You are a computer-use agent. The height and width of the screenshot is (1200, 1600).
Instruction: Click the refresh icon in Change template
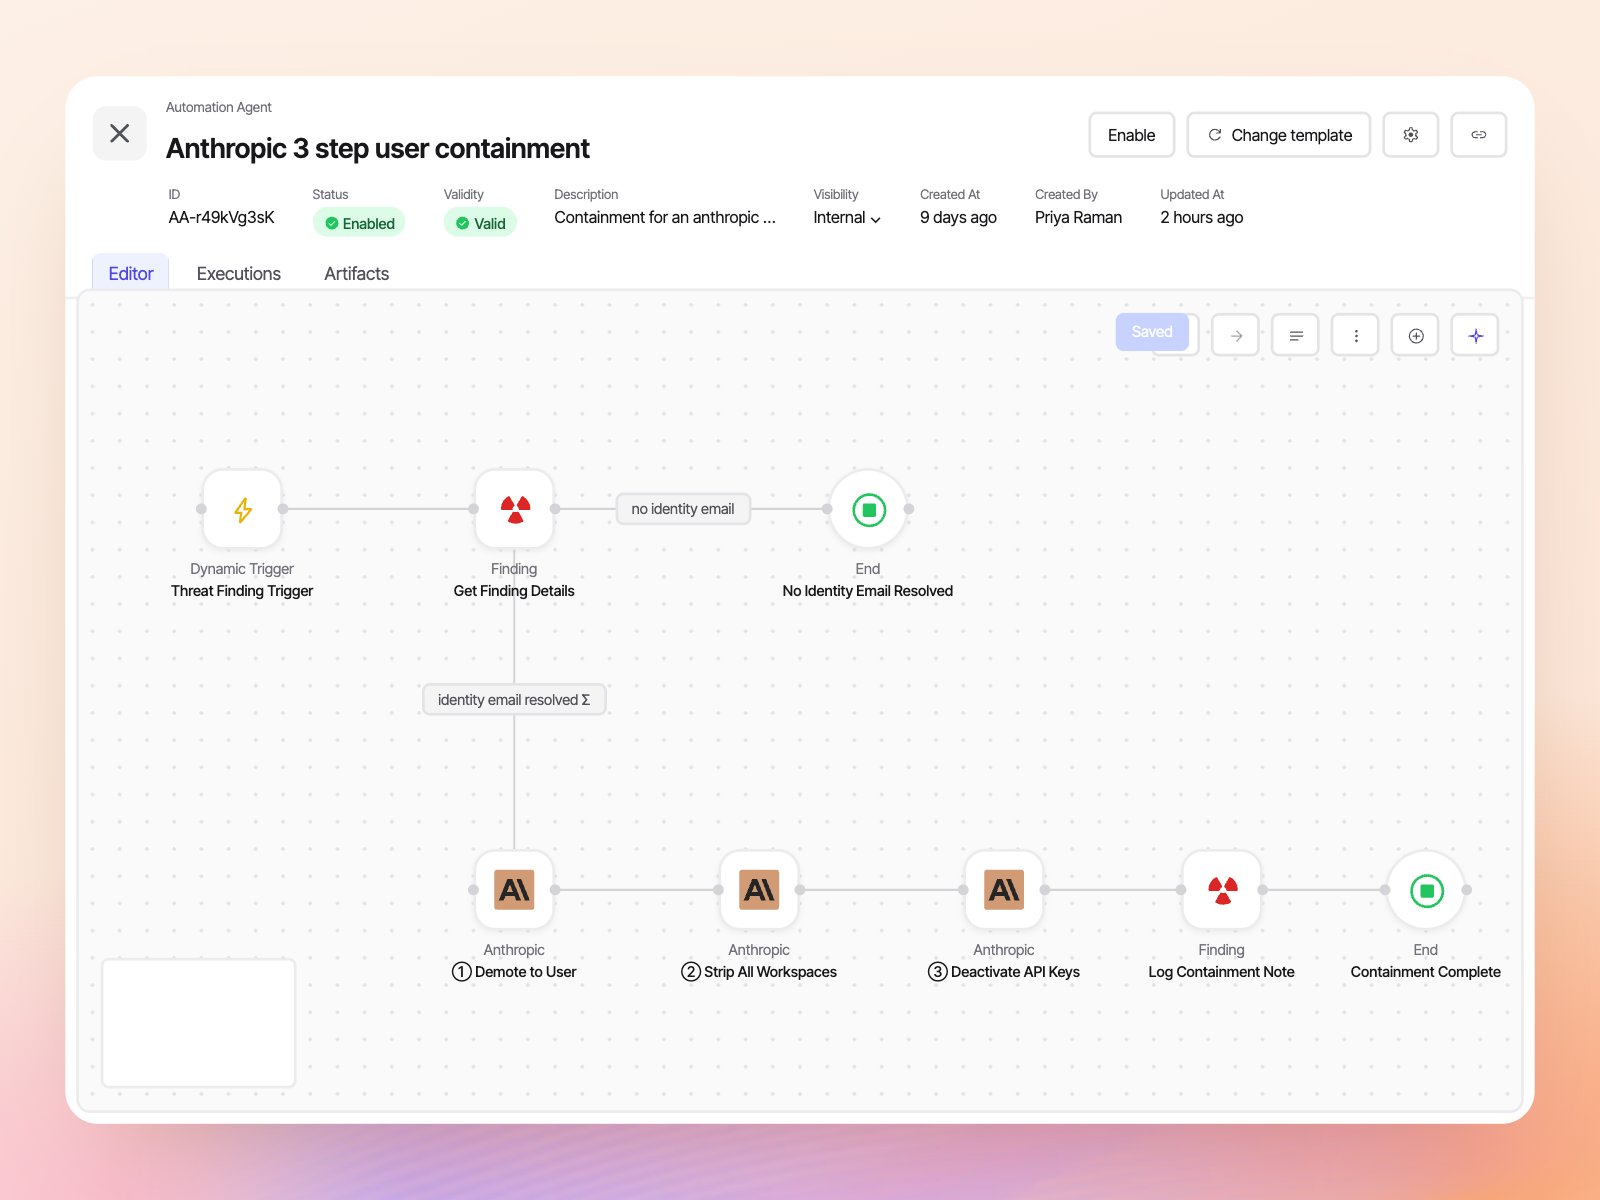[x=1214, y=135]
